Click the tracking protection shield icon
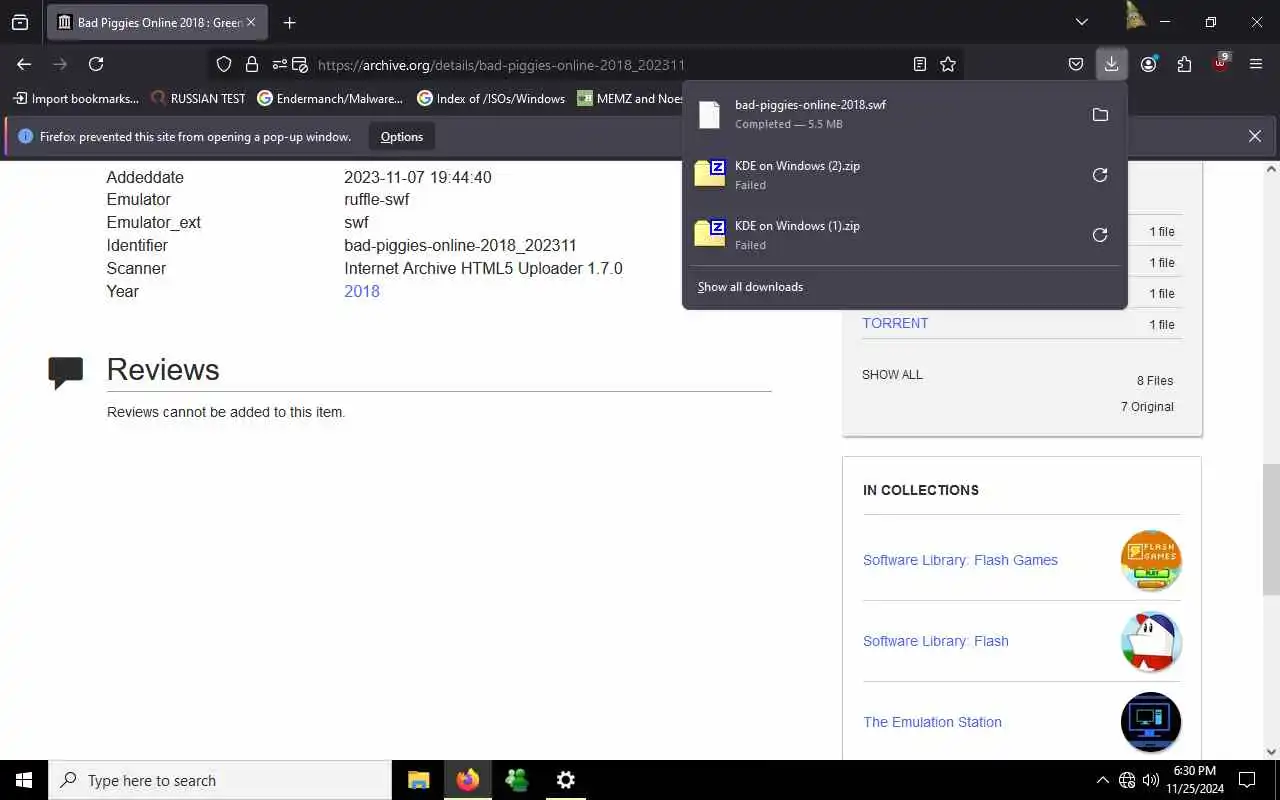 coord(224,64)
